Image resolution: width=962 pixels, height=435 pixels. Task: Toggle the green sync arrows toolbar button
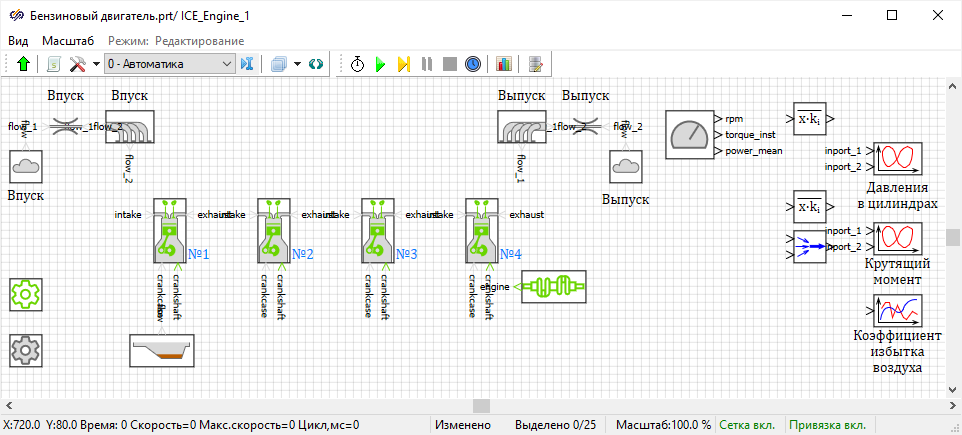point(316,64)
